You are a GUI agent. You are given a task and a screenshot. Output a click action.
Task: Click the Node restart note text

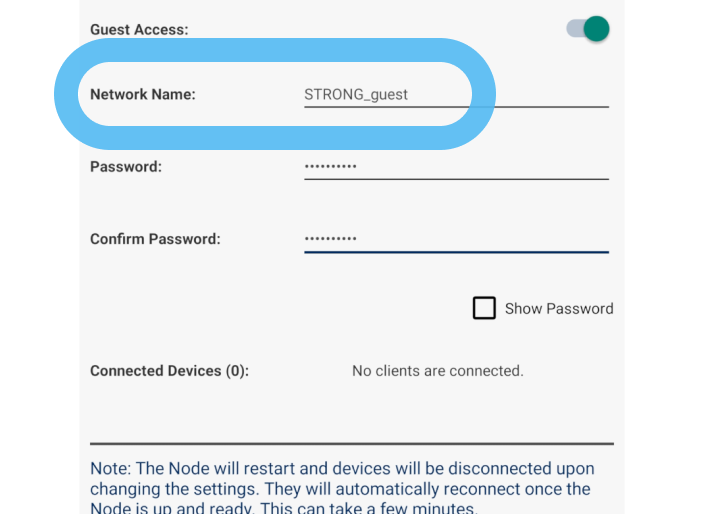[x=342, y=488]
